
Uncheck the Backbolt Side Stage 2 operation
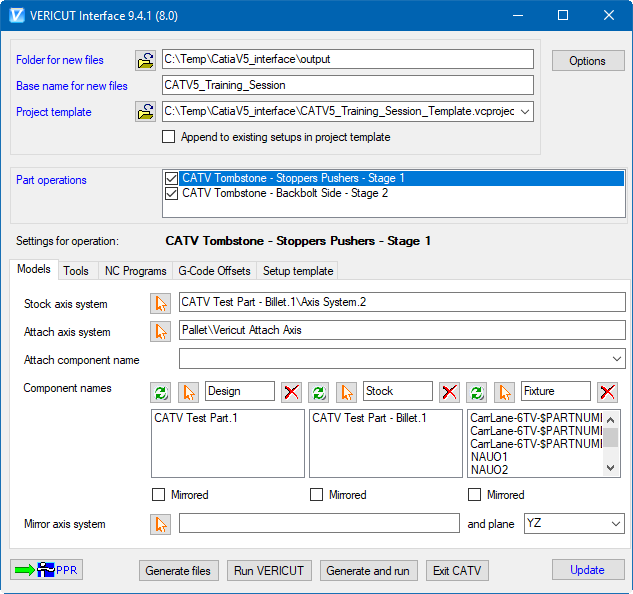click(172, 193)
